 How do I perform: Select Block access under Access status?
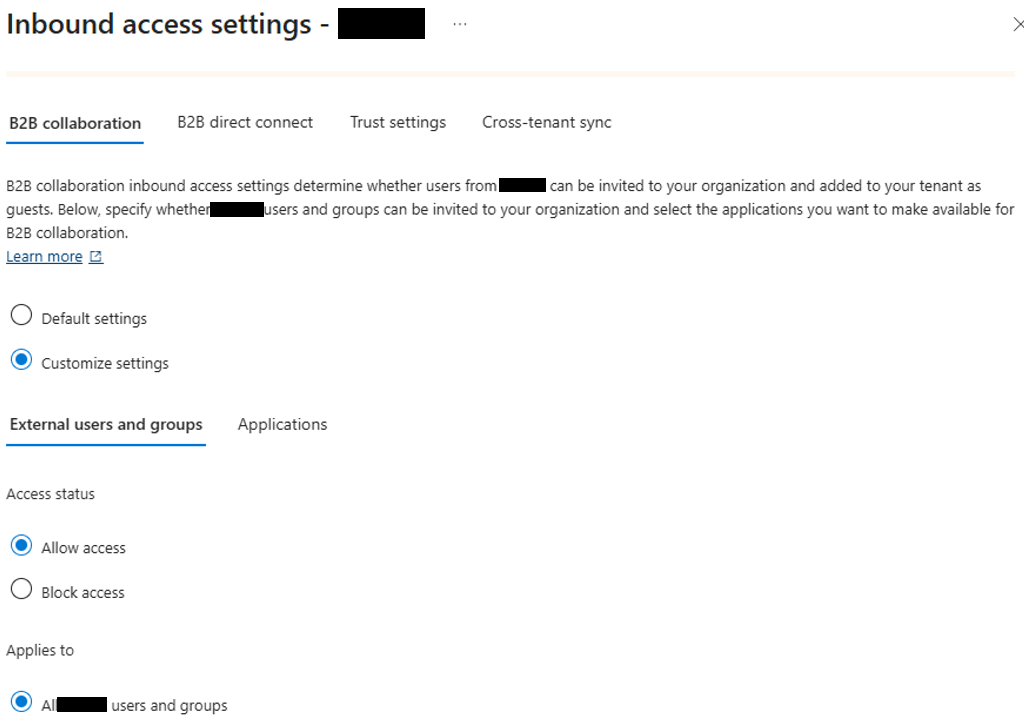pyautogui.click(x=22, y=588)
